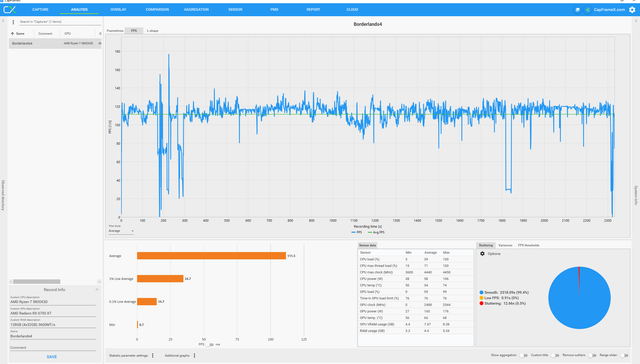Click the Options label in stuttering panel
Viewport: 640px width, 364px height.
[494, 254]
